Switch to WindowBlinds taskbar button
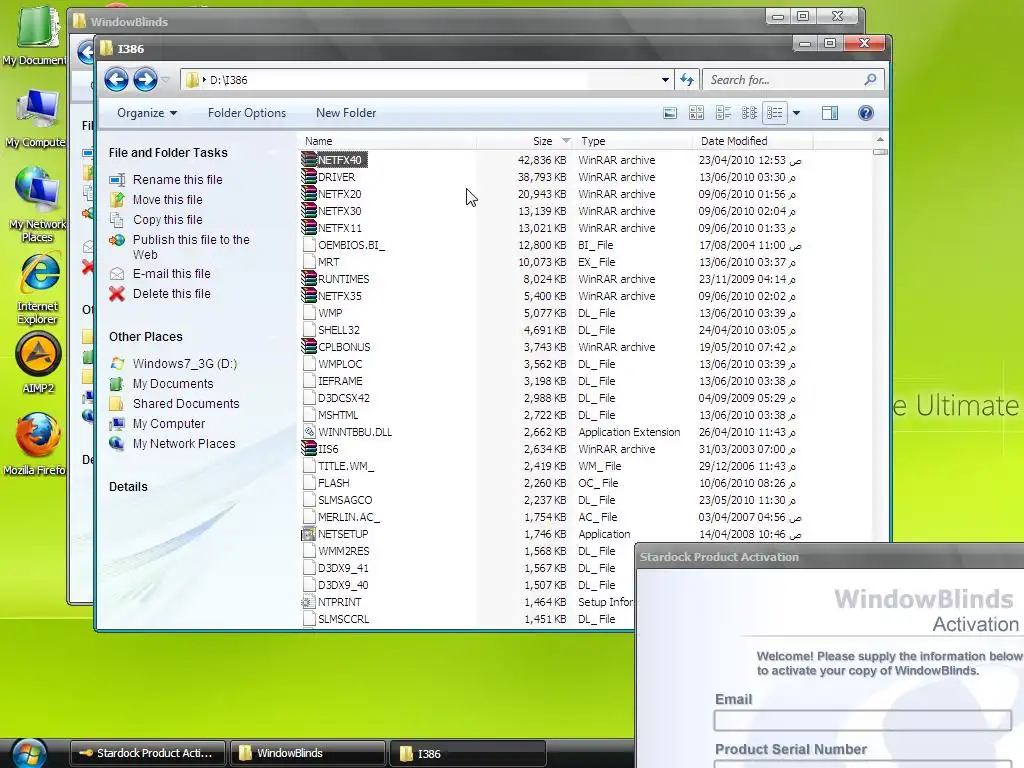The width and height of the screenshot is (1024, 768). coord(307,753)
